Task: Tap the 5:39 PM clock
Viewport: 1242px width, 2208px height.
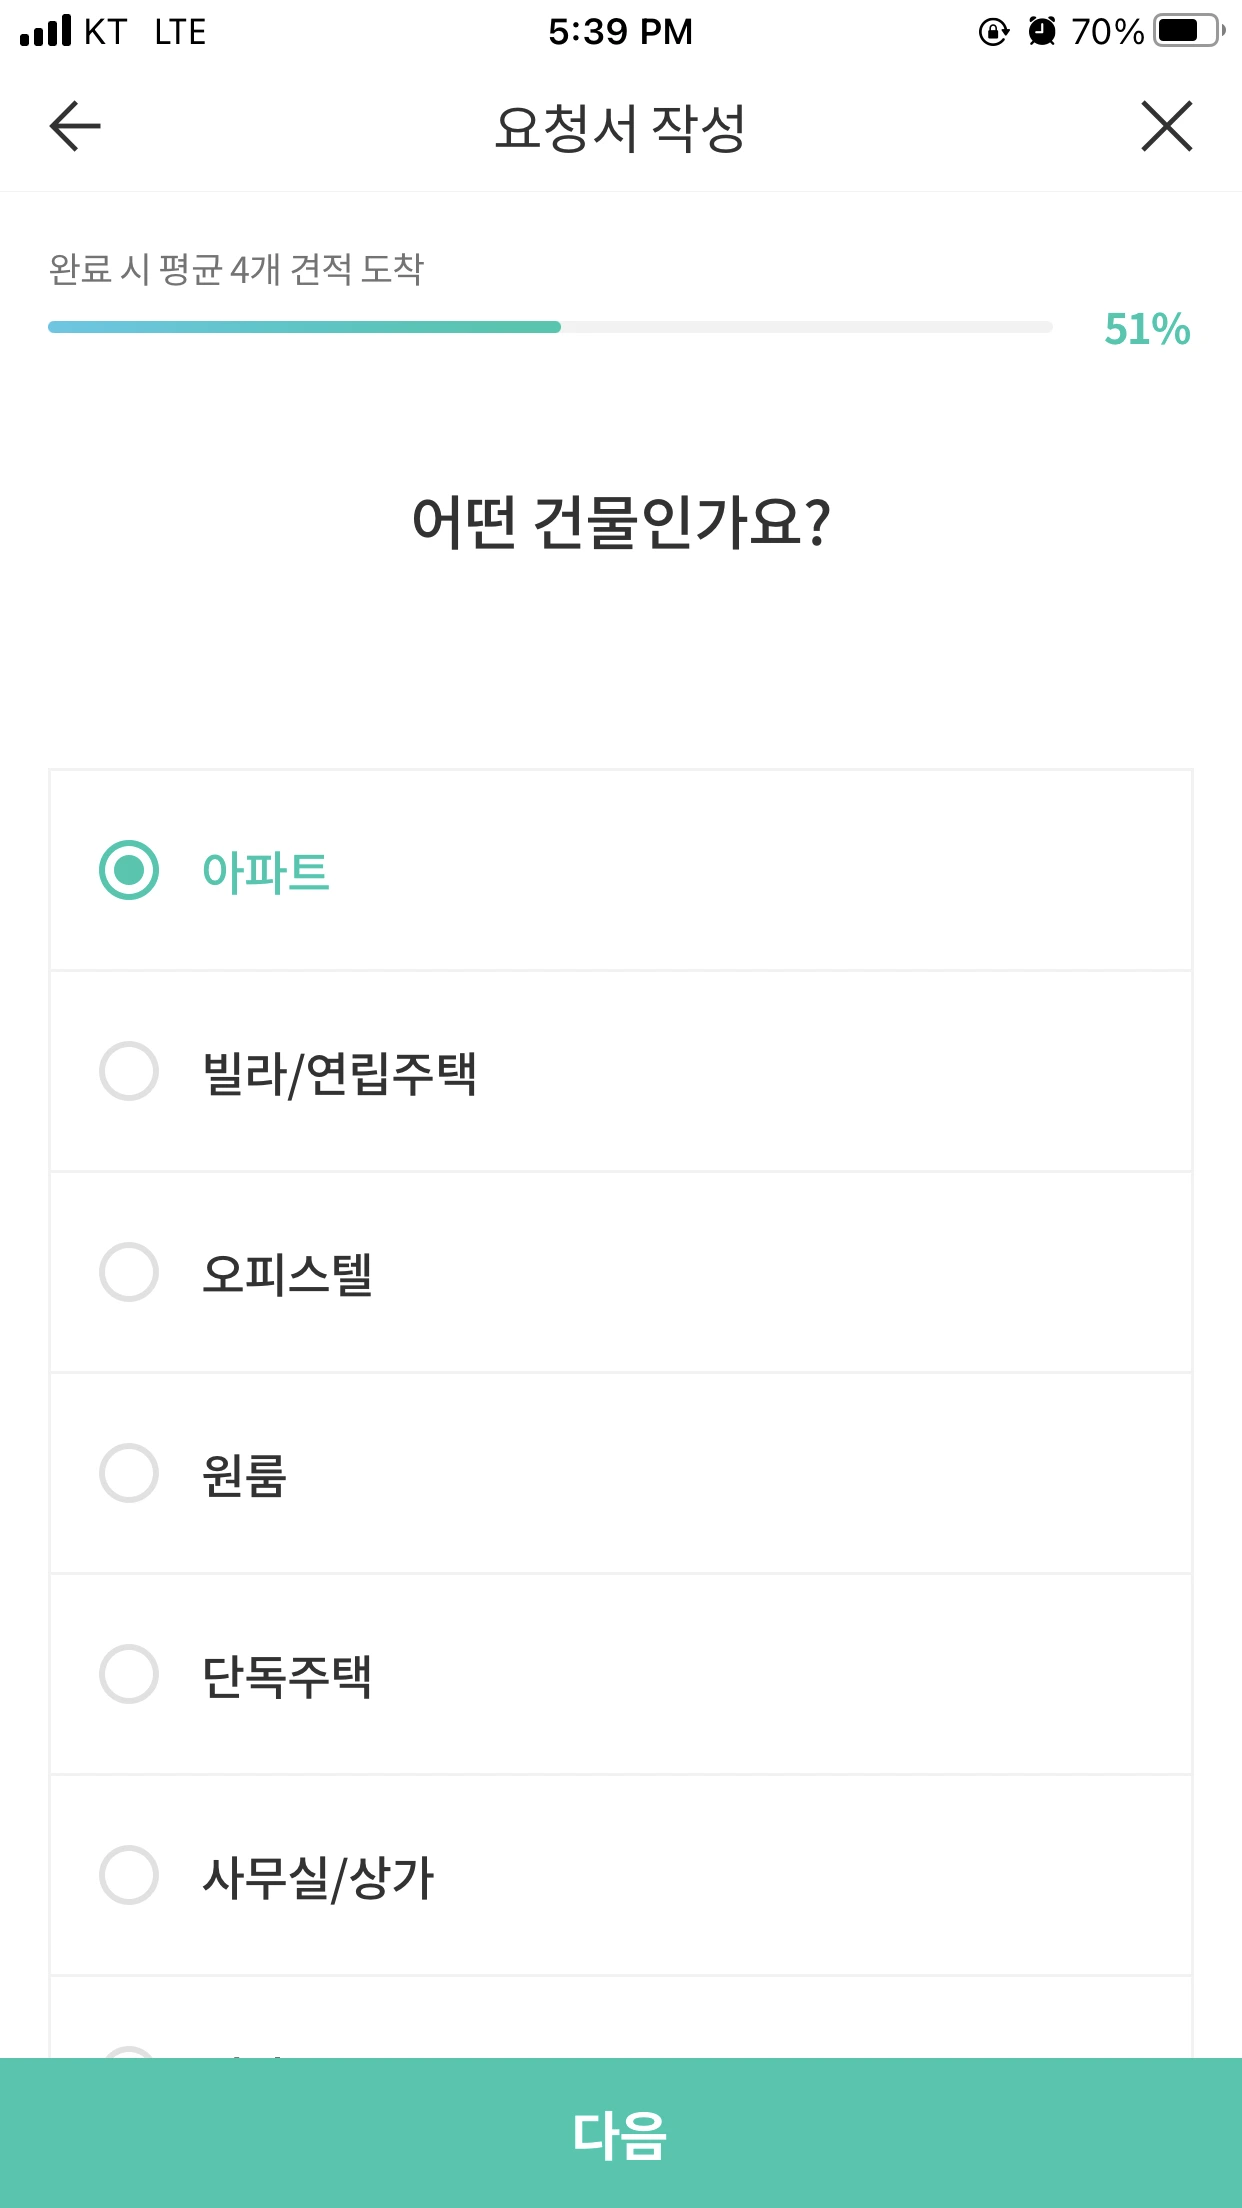Action: (x=620, y=32)
